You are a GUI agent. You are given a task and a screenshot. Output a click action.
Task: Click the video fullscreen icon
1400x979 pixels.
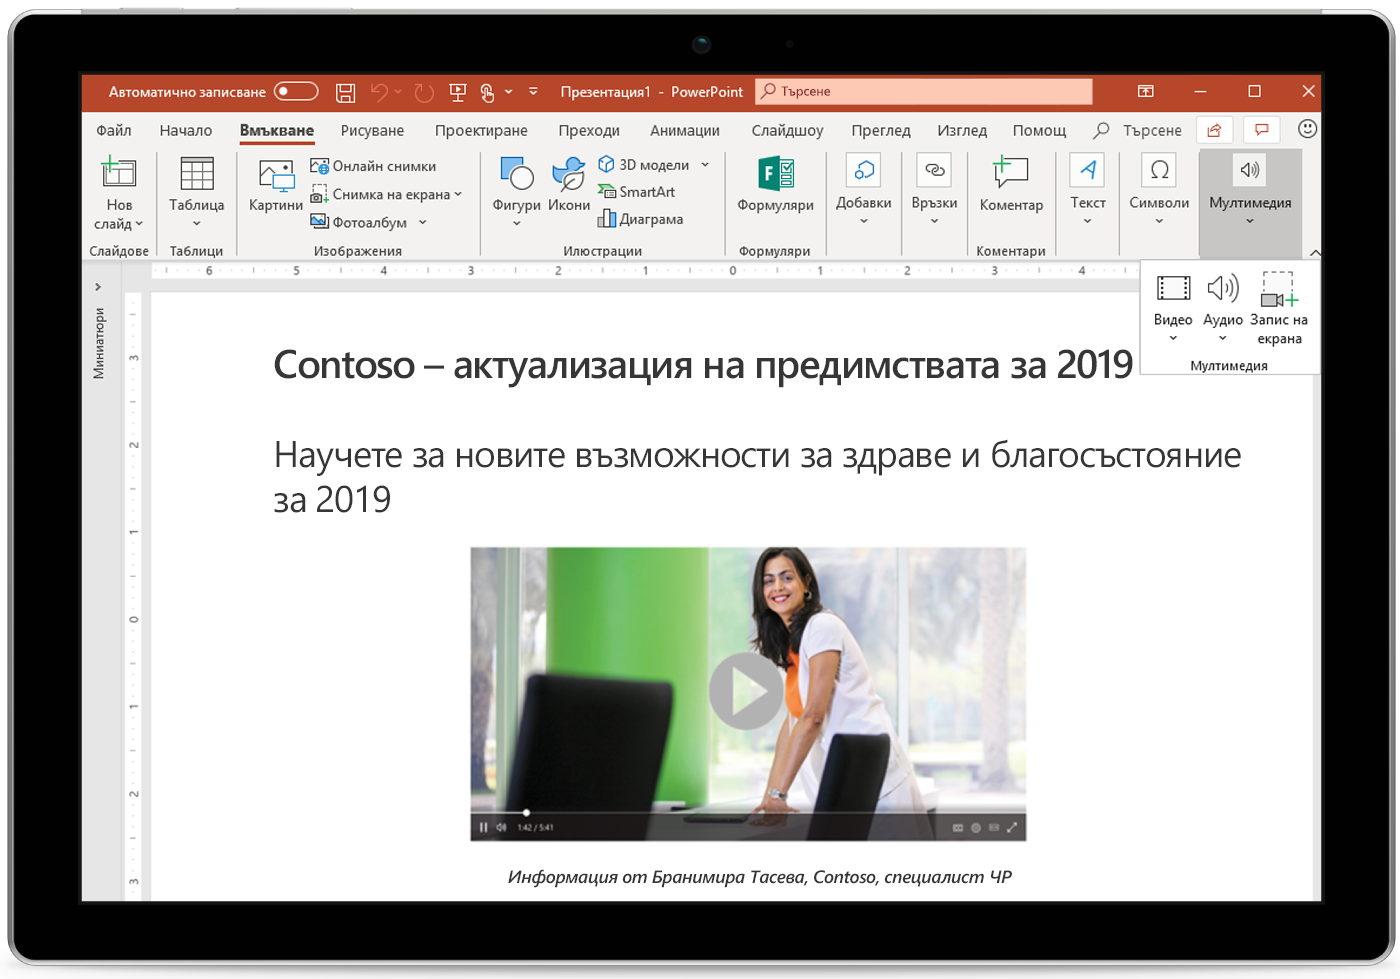pos(1012,827)
